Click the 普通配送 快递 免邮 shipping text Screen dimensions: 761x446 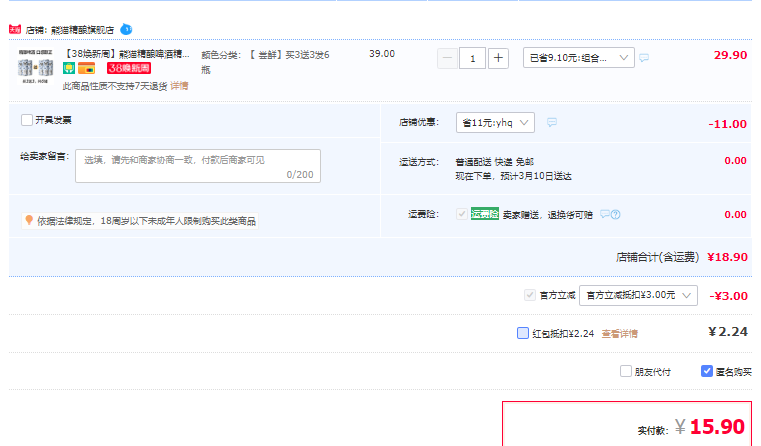495,162
